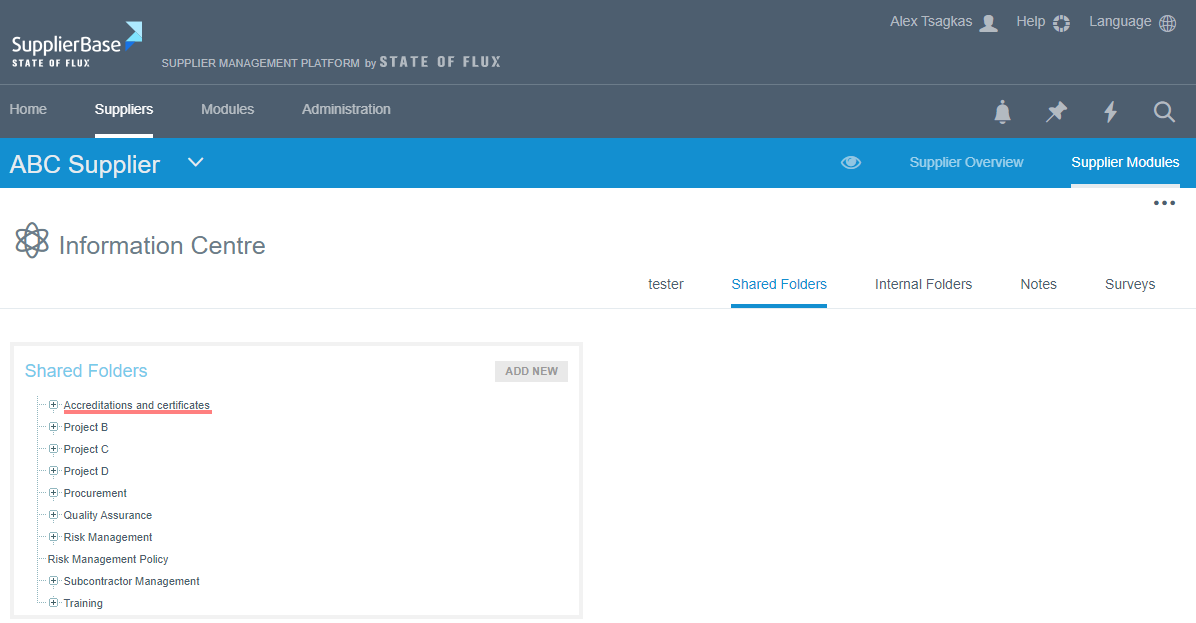Open the Administration menu
Image resolution: width=1196 pixels, height=623 pixels.
346,110
